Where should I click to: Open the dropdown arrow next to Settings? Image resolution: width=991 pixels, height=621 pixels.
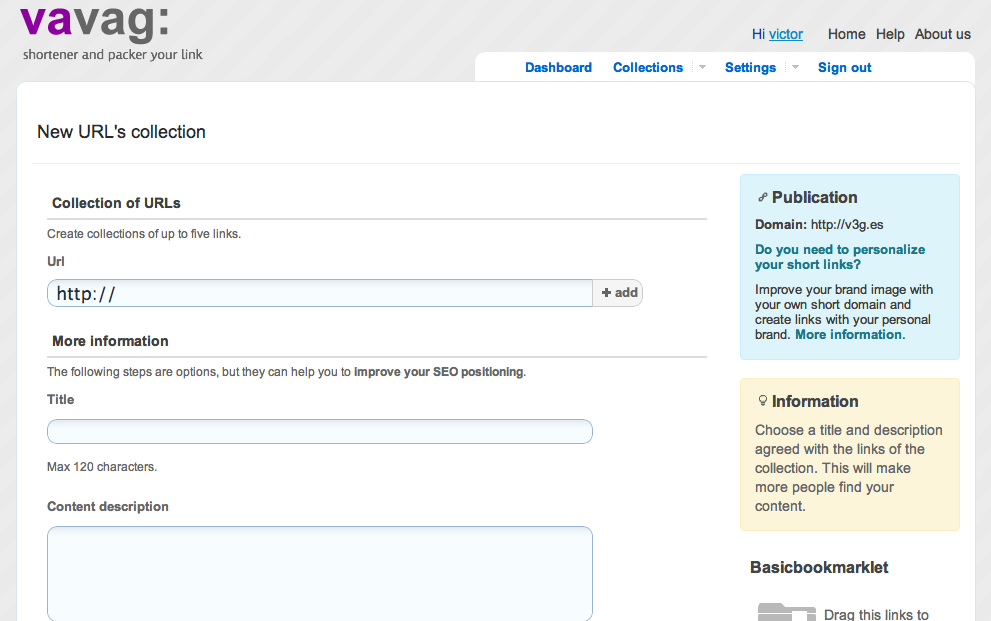[794, 67]
